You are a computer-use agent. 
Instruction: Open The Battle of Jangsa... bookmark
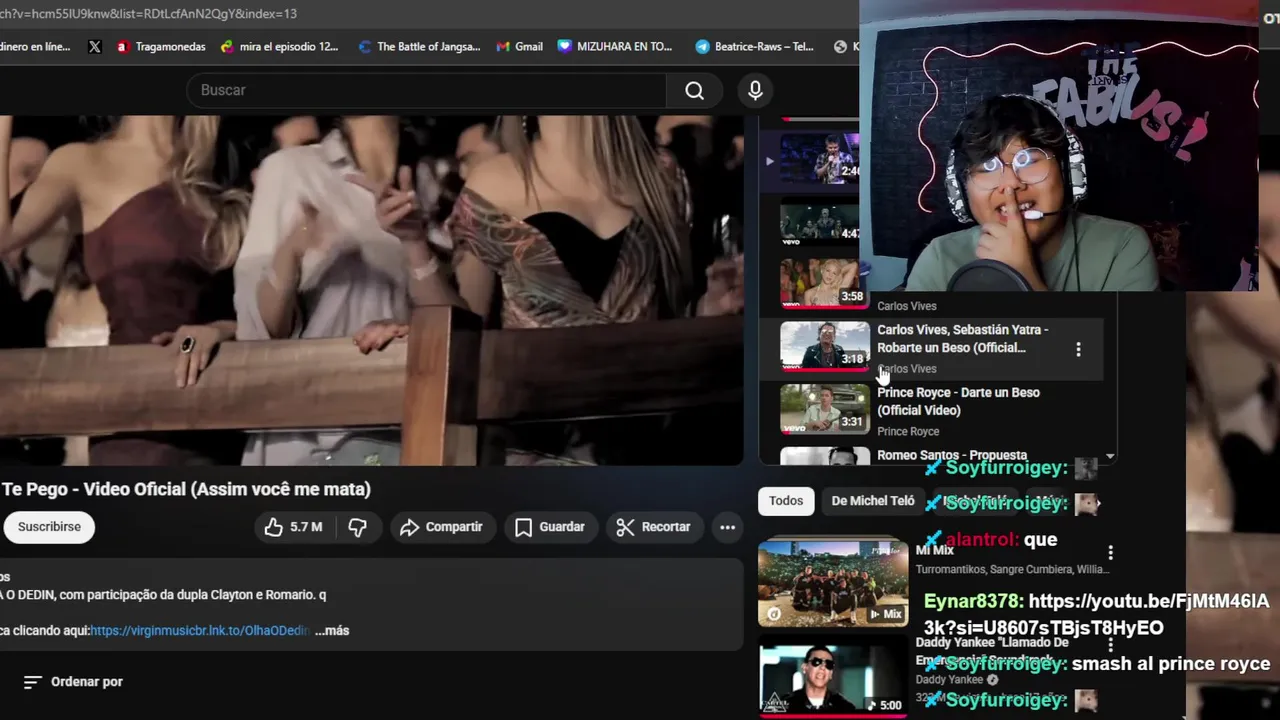(419, 46)
